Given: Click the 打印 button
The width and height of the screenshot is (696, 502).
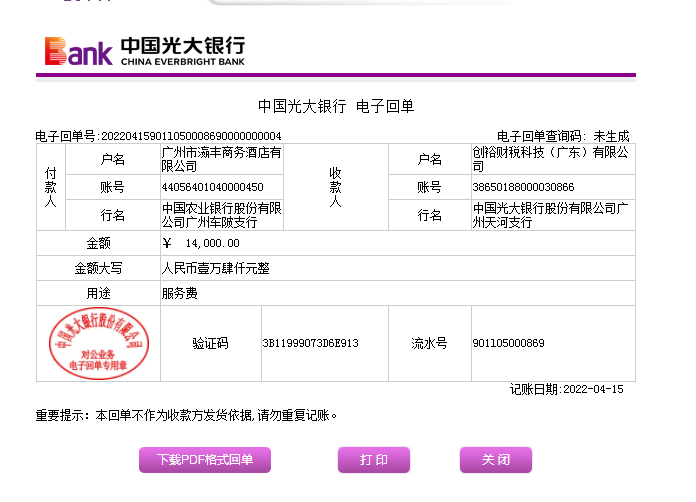Looking at the screenshot, I should (x=374, y=459).
